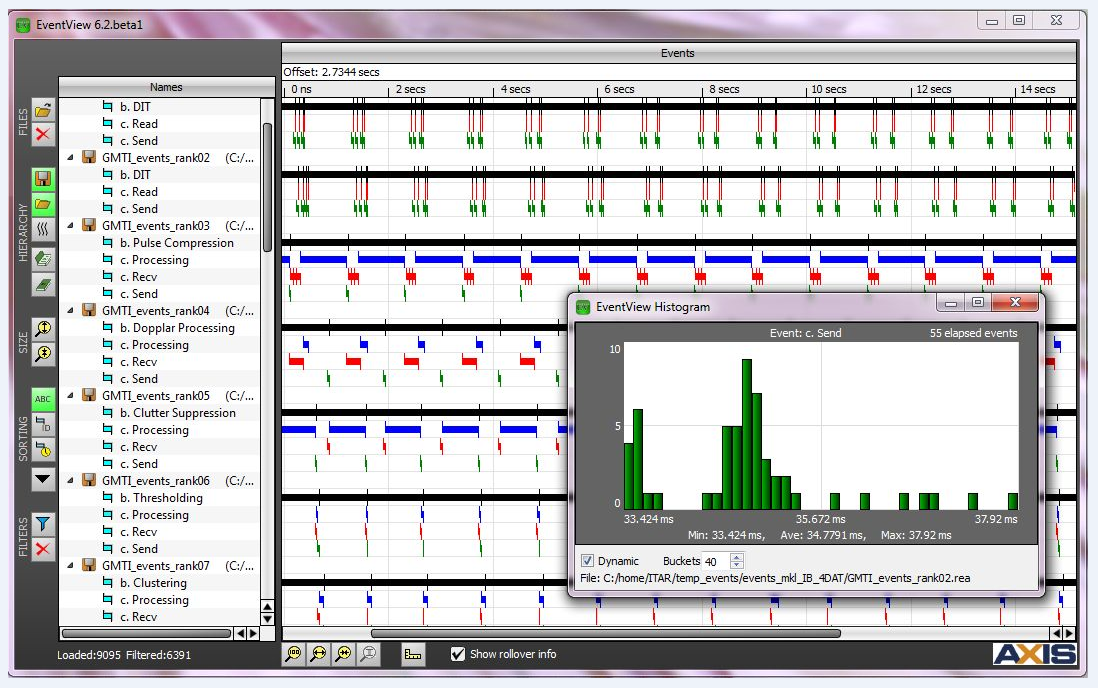The width and height of the screenshot is (1098, 688).
Task: Uncheck the Dynamic checkbox in histogram
Action: (587, 561)
